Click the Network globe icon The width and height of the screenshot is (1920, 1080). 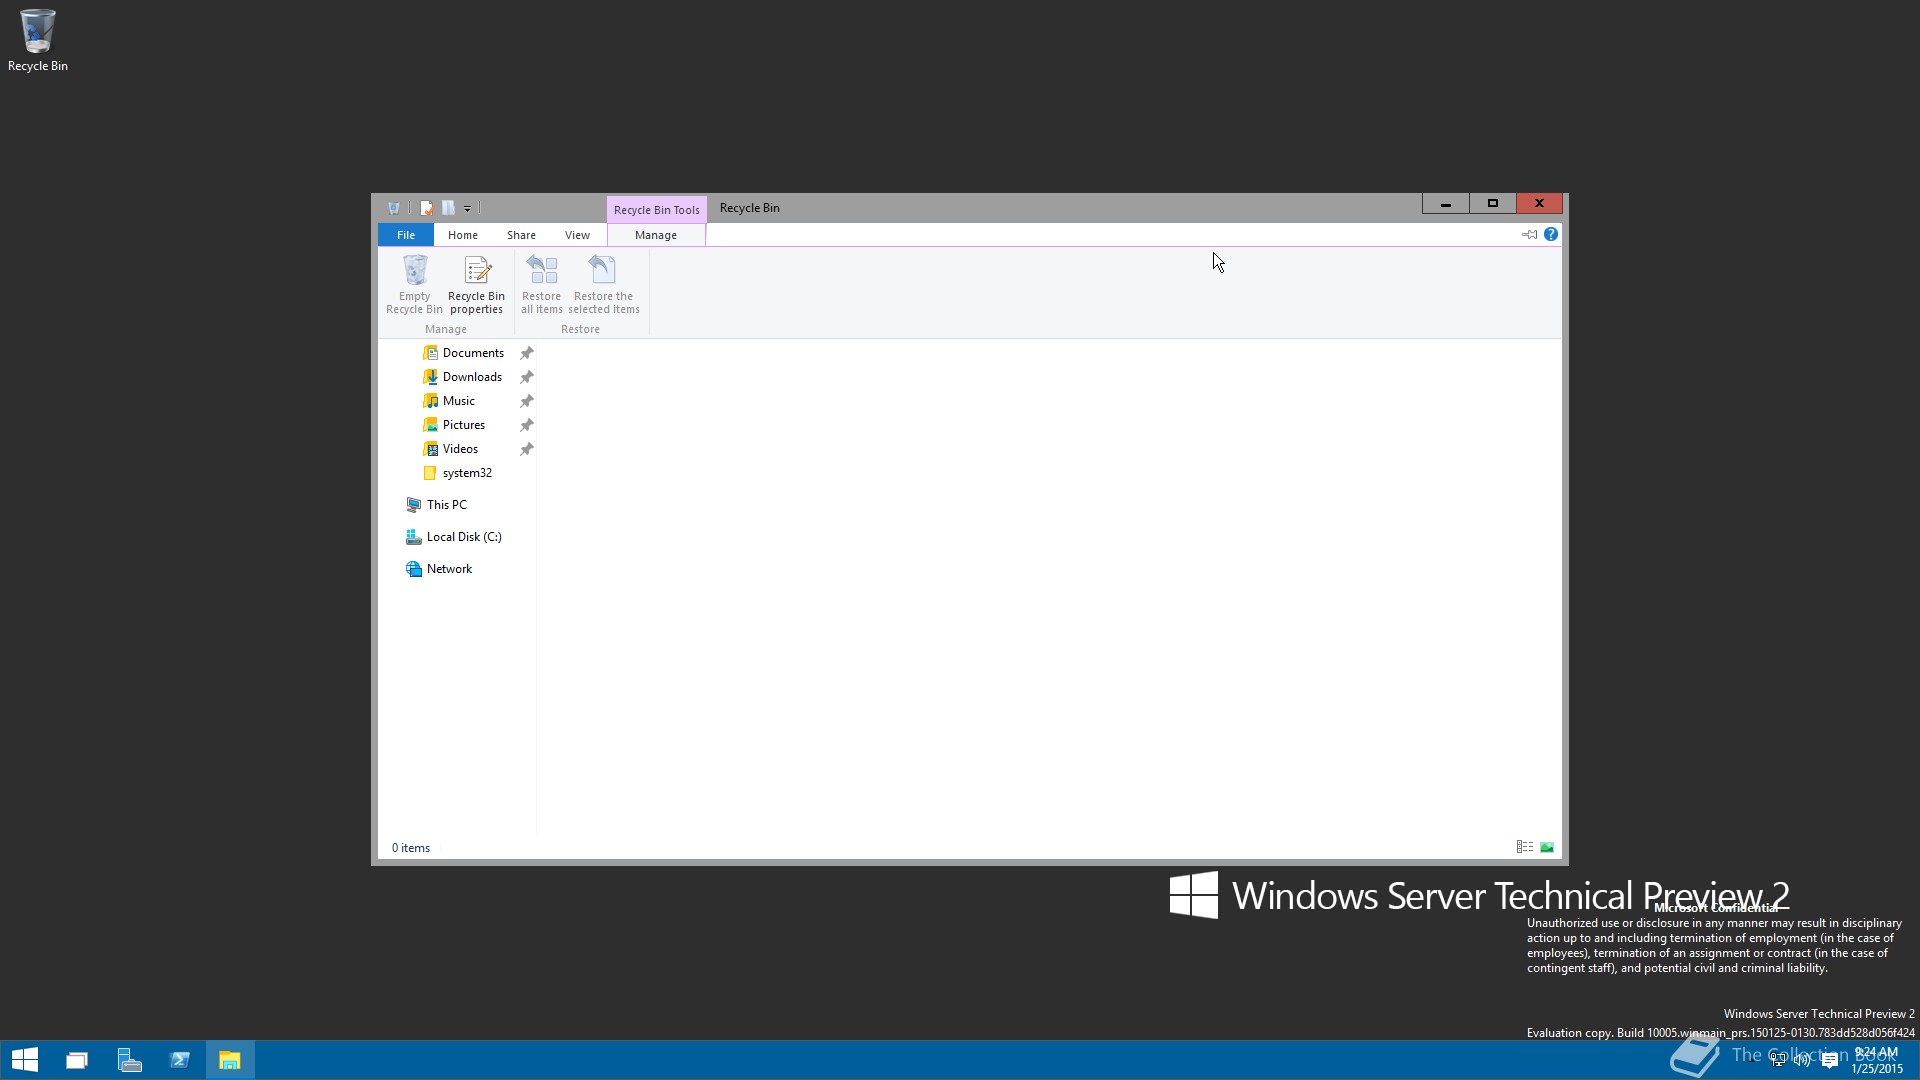[x=413, y=569]
